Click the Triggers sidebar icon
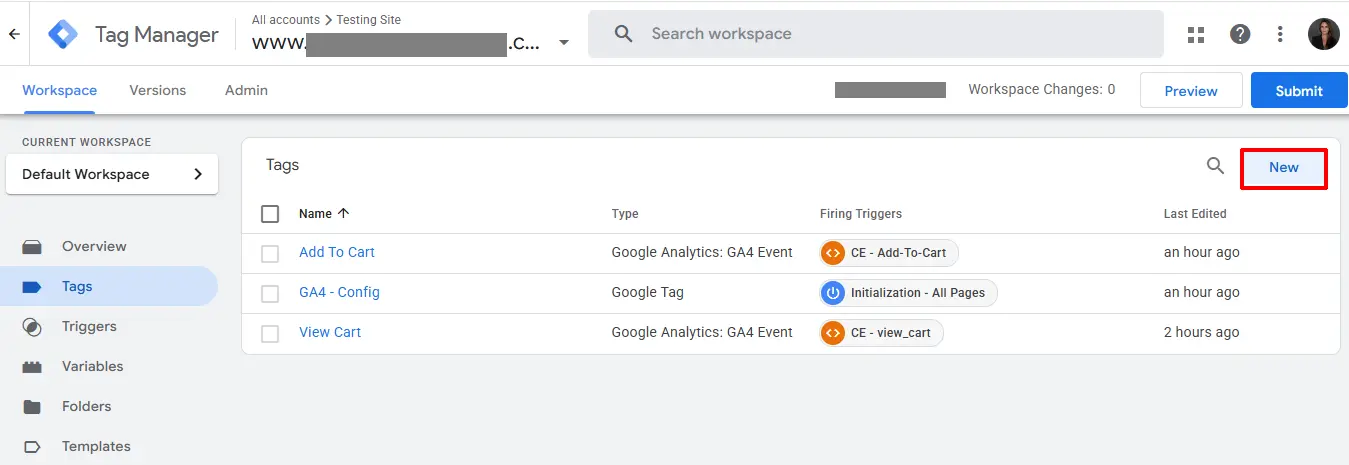This screenshot has height=465, width=1349. (x=32, y=327)
